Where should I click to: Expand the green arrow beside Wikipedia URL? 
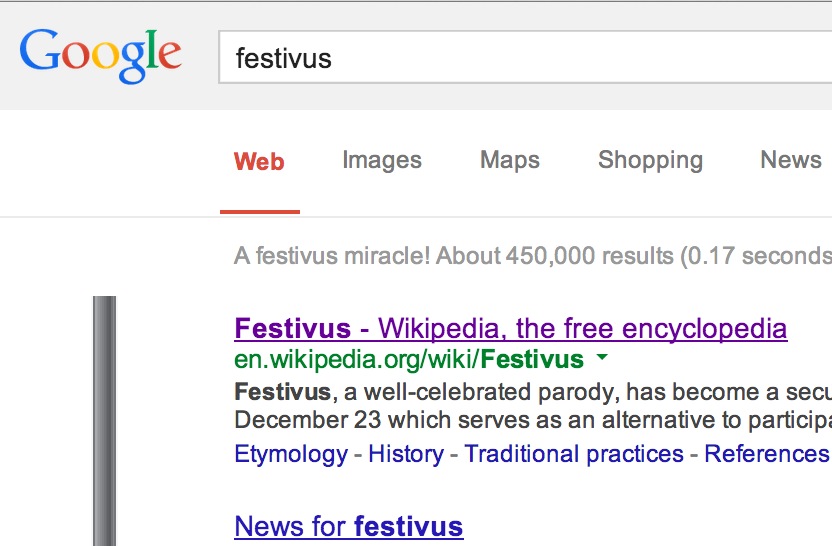[601, 358]
